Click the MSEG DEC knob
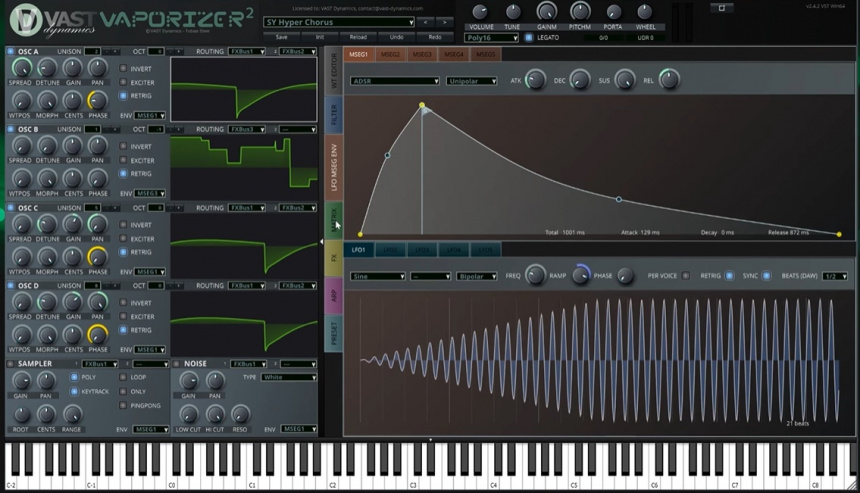Image resolution: width=860 pixels, height=493 pixels. click(580, 80)
